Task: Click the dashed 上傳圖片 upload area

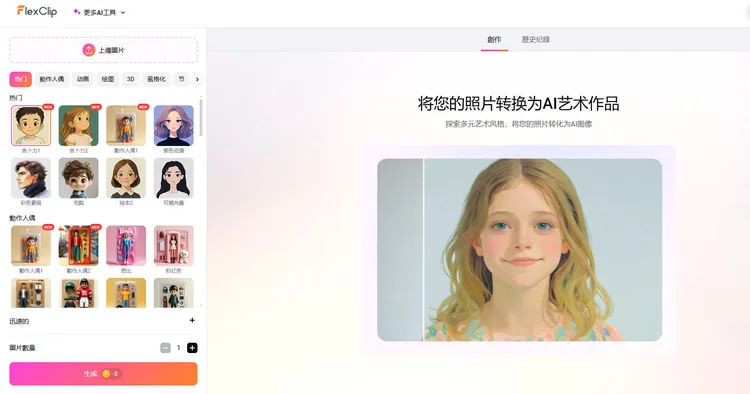Action: 103,50
